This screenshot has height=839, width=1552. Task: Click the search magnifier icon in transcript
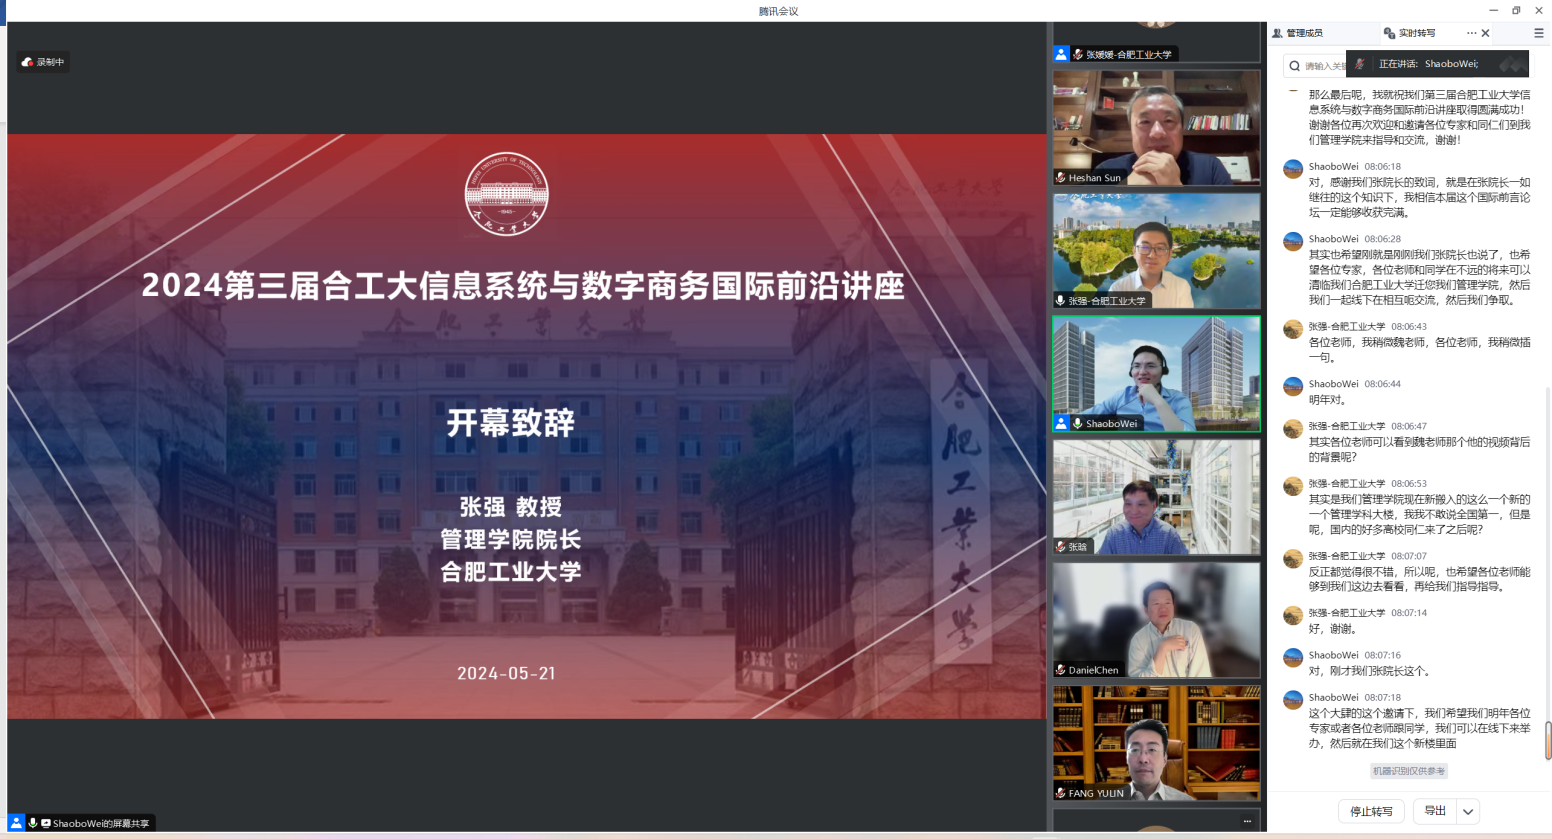click(x=1295, y=66)
